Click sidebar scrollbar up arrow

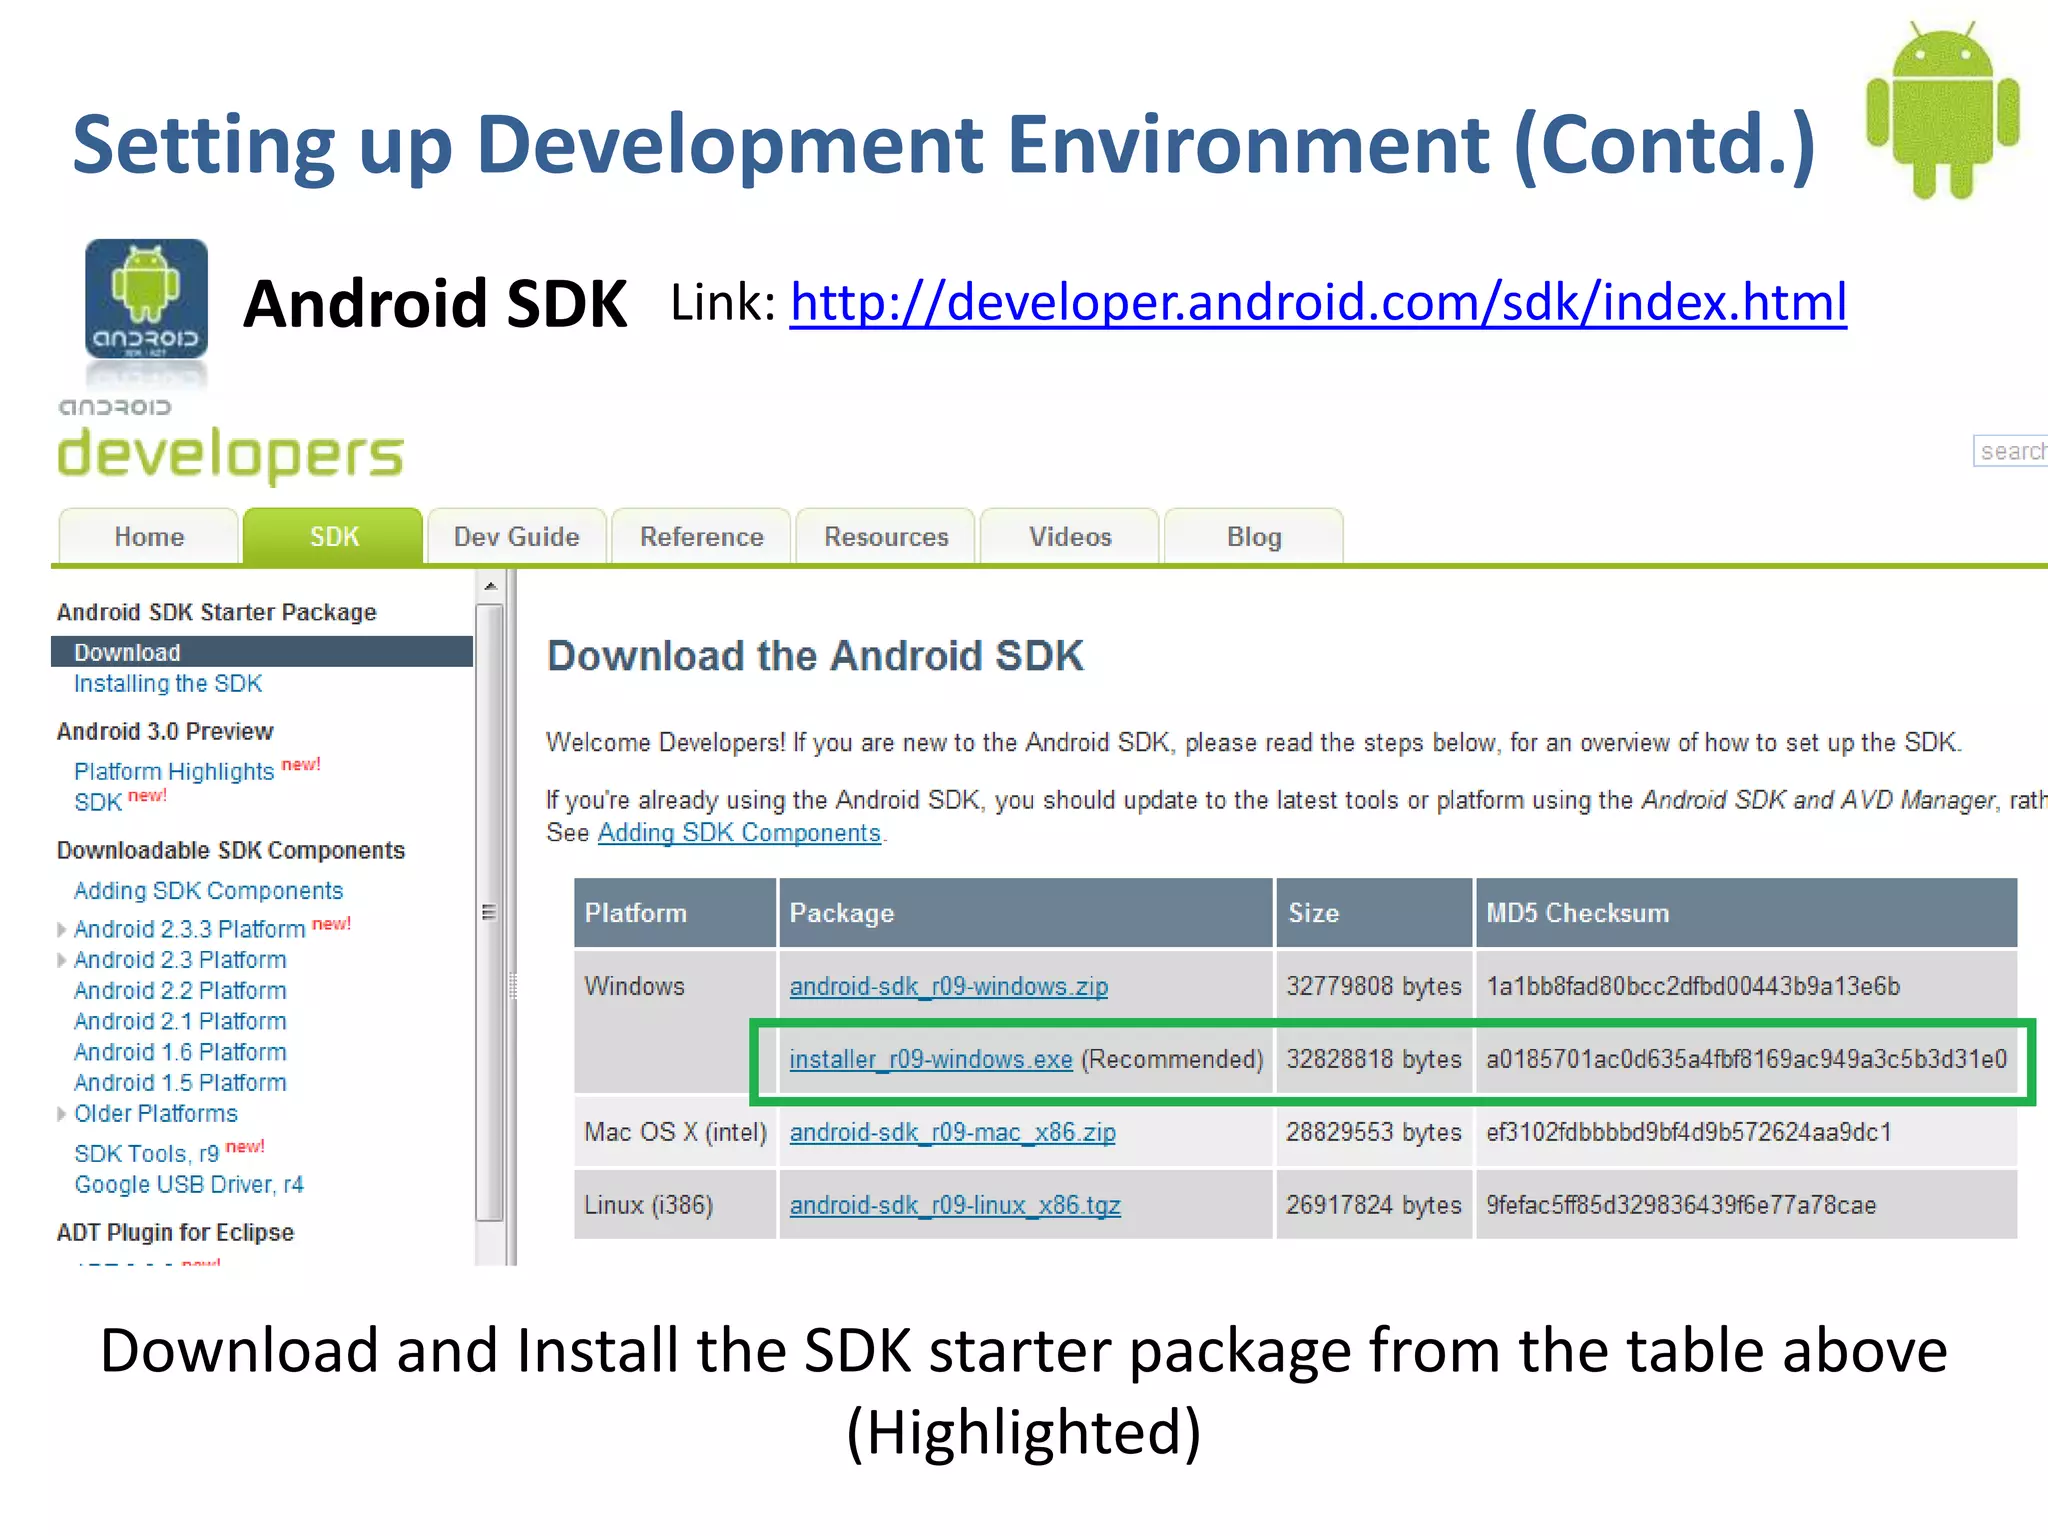tap(490, 586)
